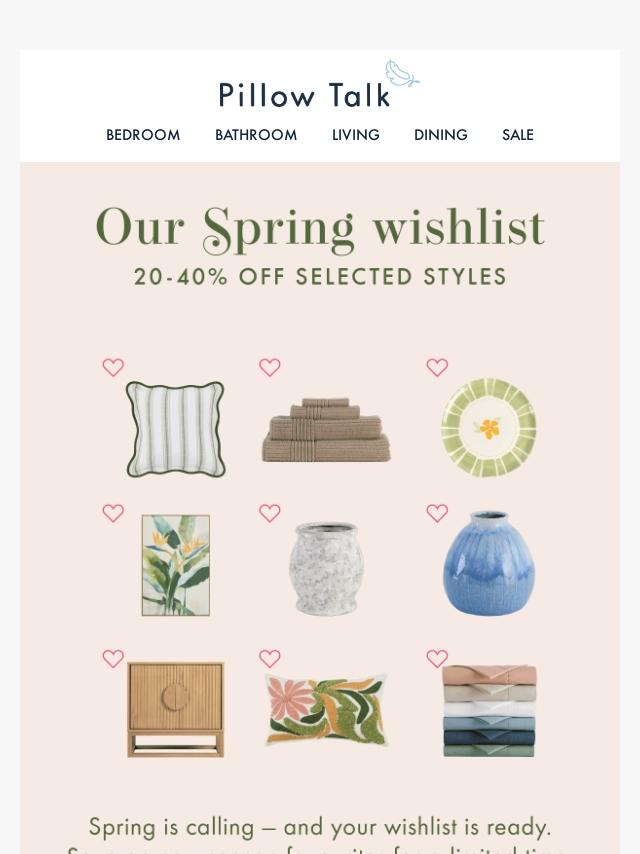Go to the DINING category
Screen dimensions: 640x854
(x=441, y=135)
